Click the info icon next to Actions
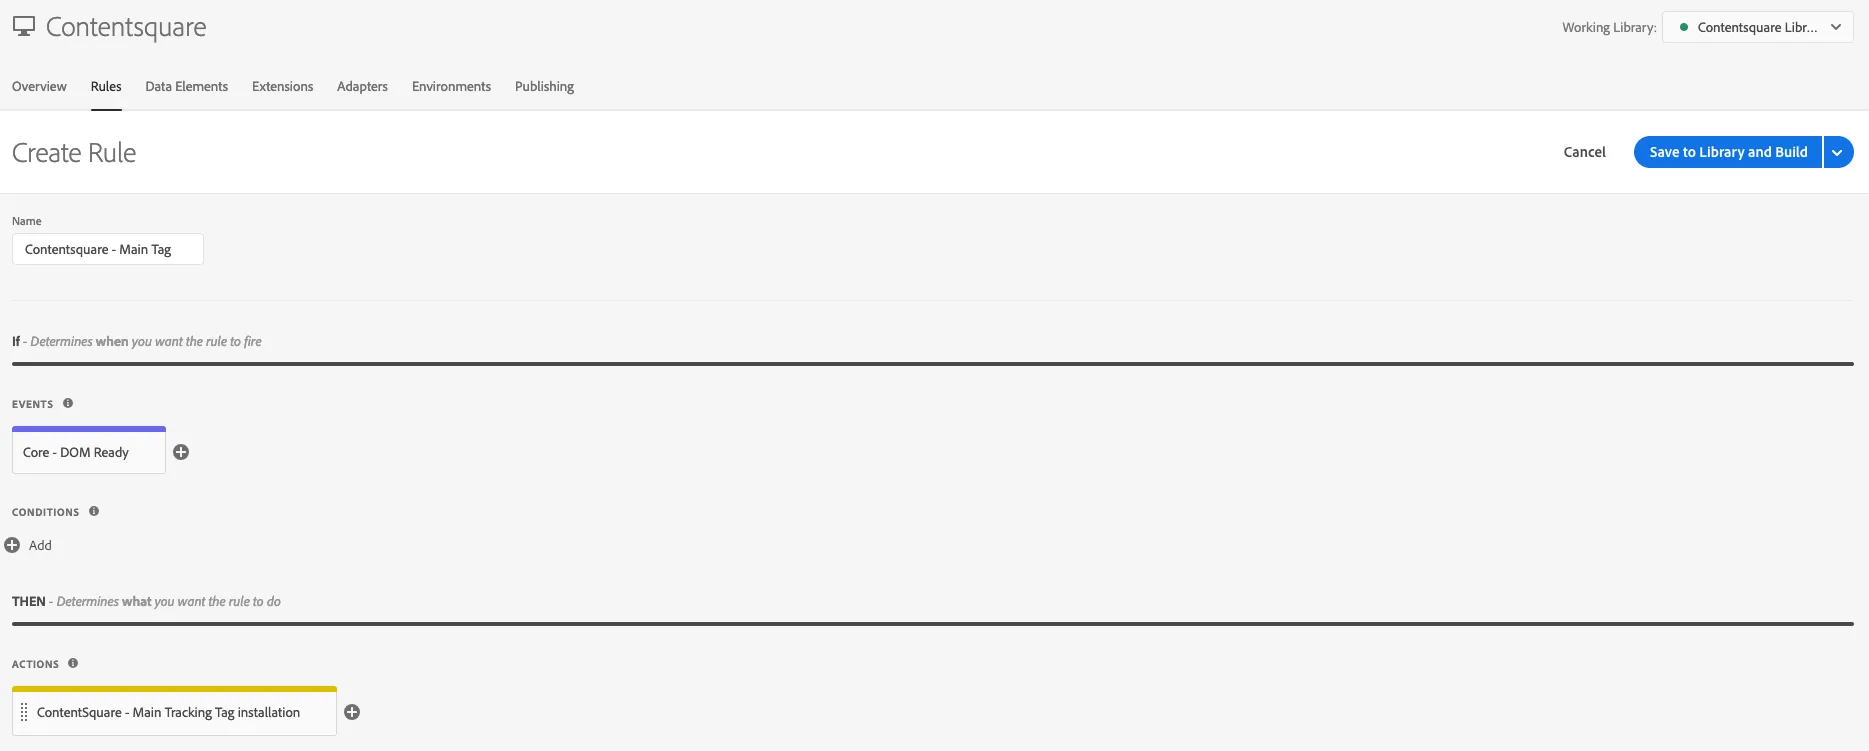 [x=73, y=663]
